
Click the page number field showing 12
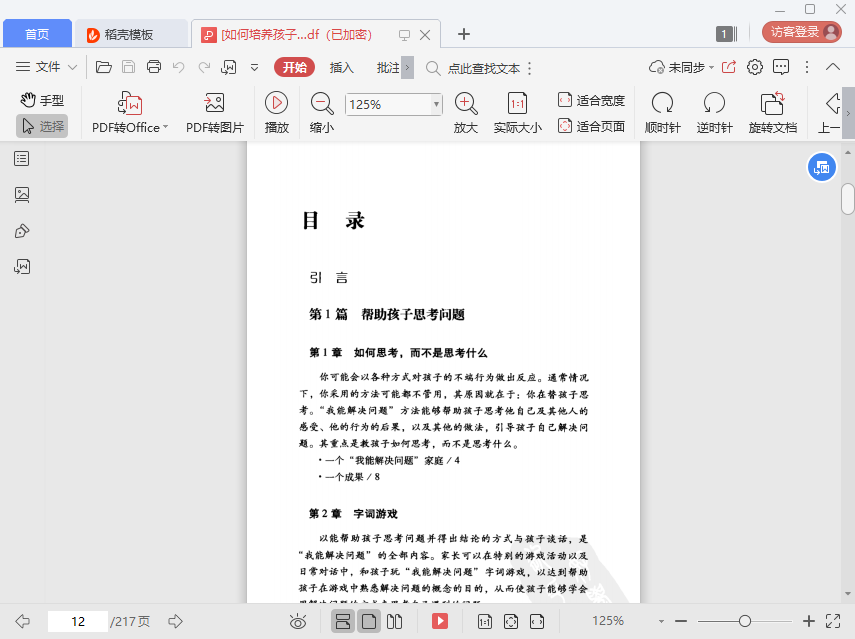pyautogui.click(x=78, y=622)
